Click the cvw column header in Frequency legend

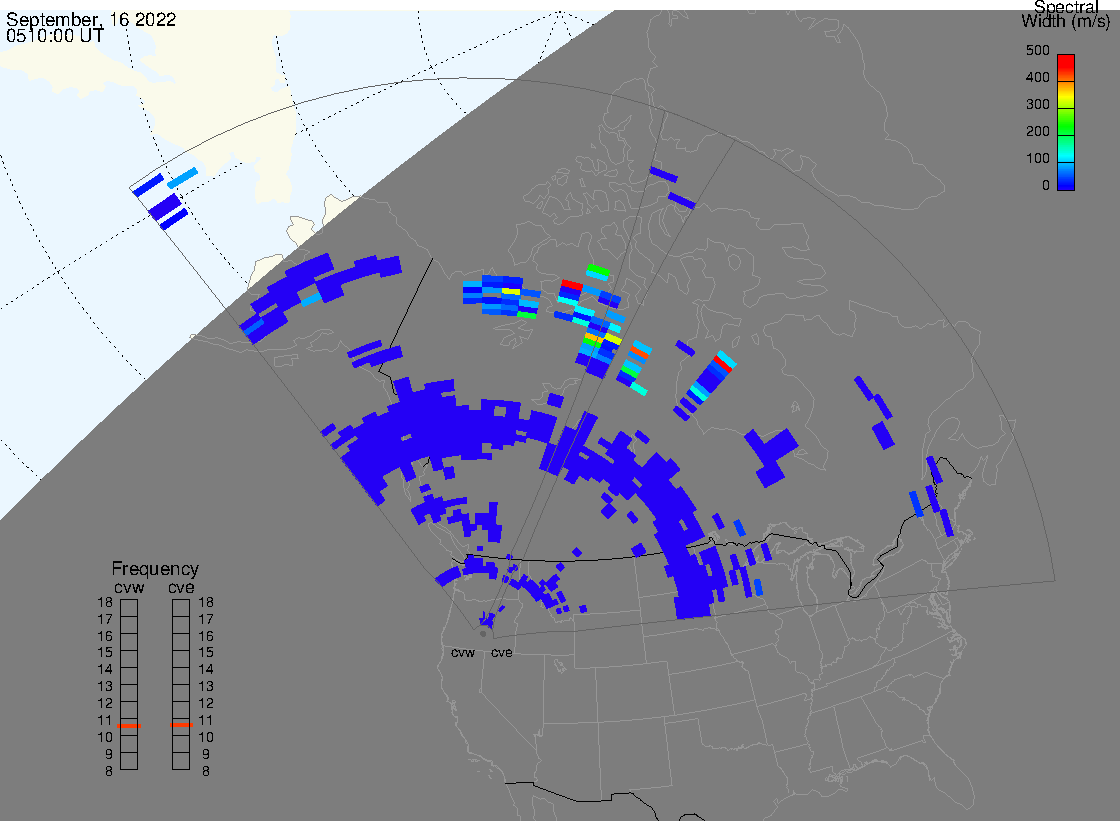coord(129,588)
